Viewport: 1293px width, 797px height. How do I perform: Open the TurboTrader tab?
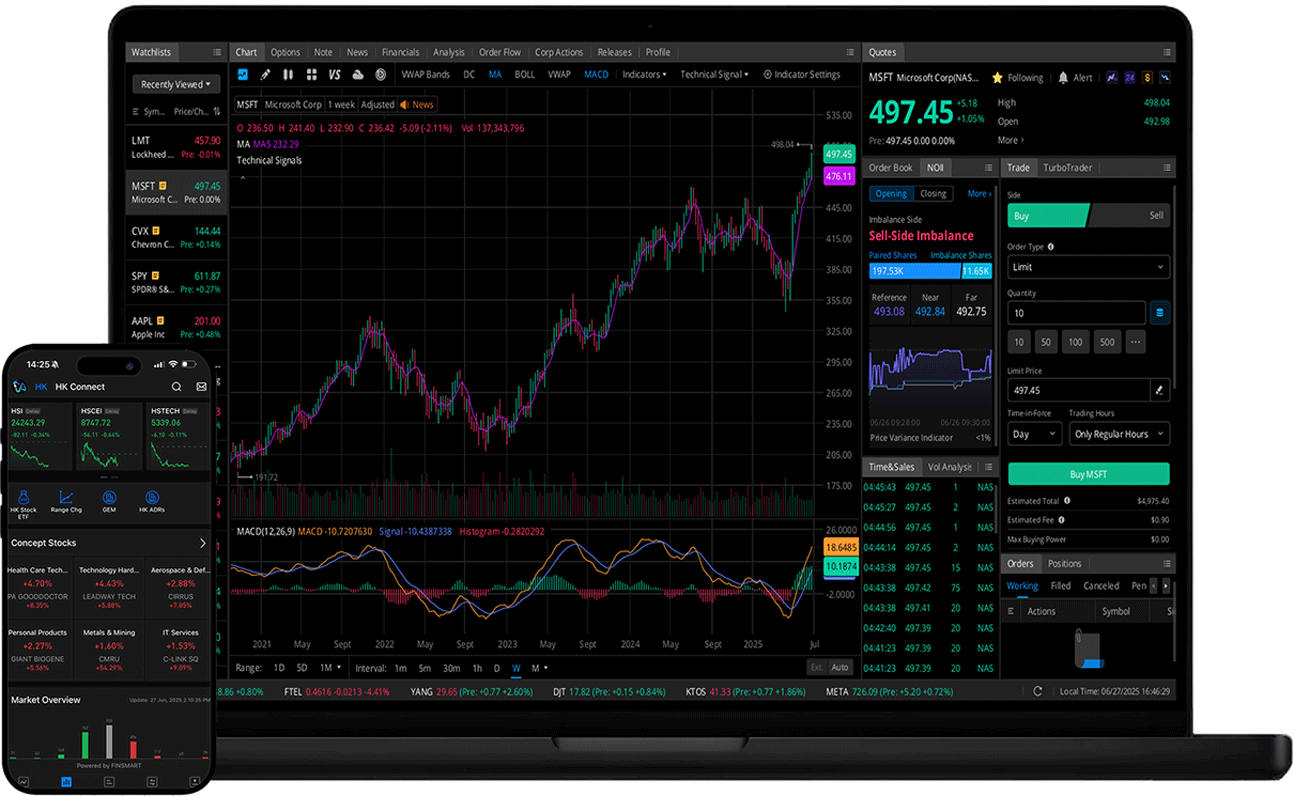pyautogui.click(x=1067, y=168)
